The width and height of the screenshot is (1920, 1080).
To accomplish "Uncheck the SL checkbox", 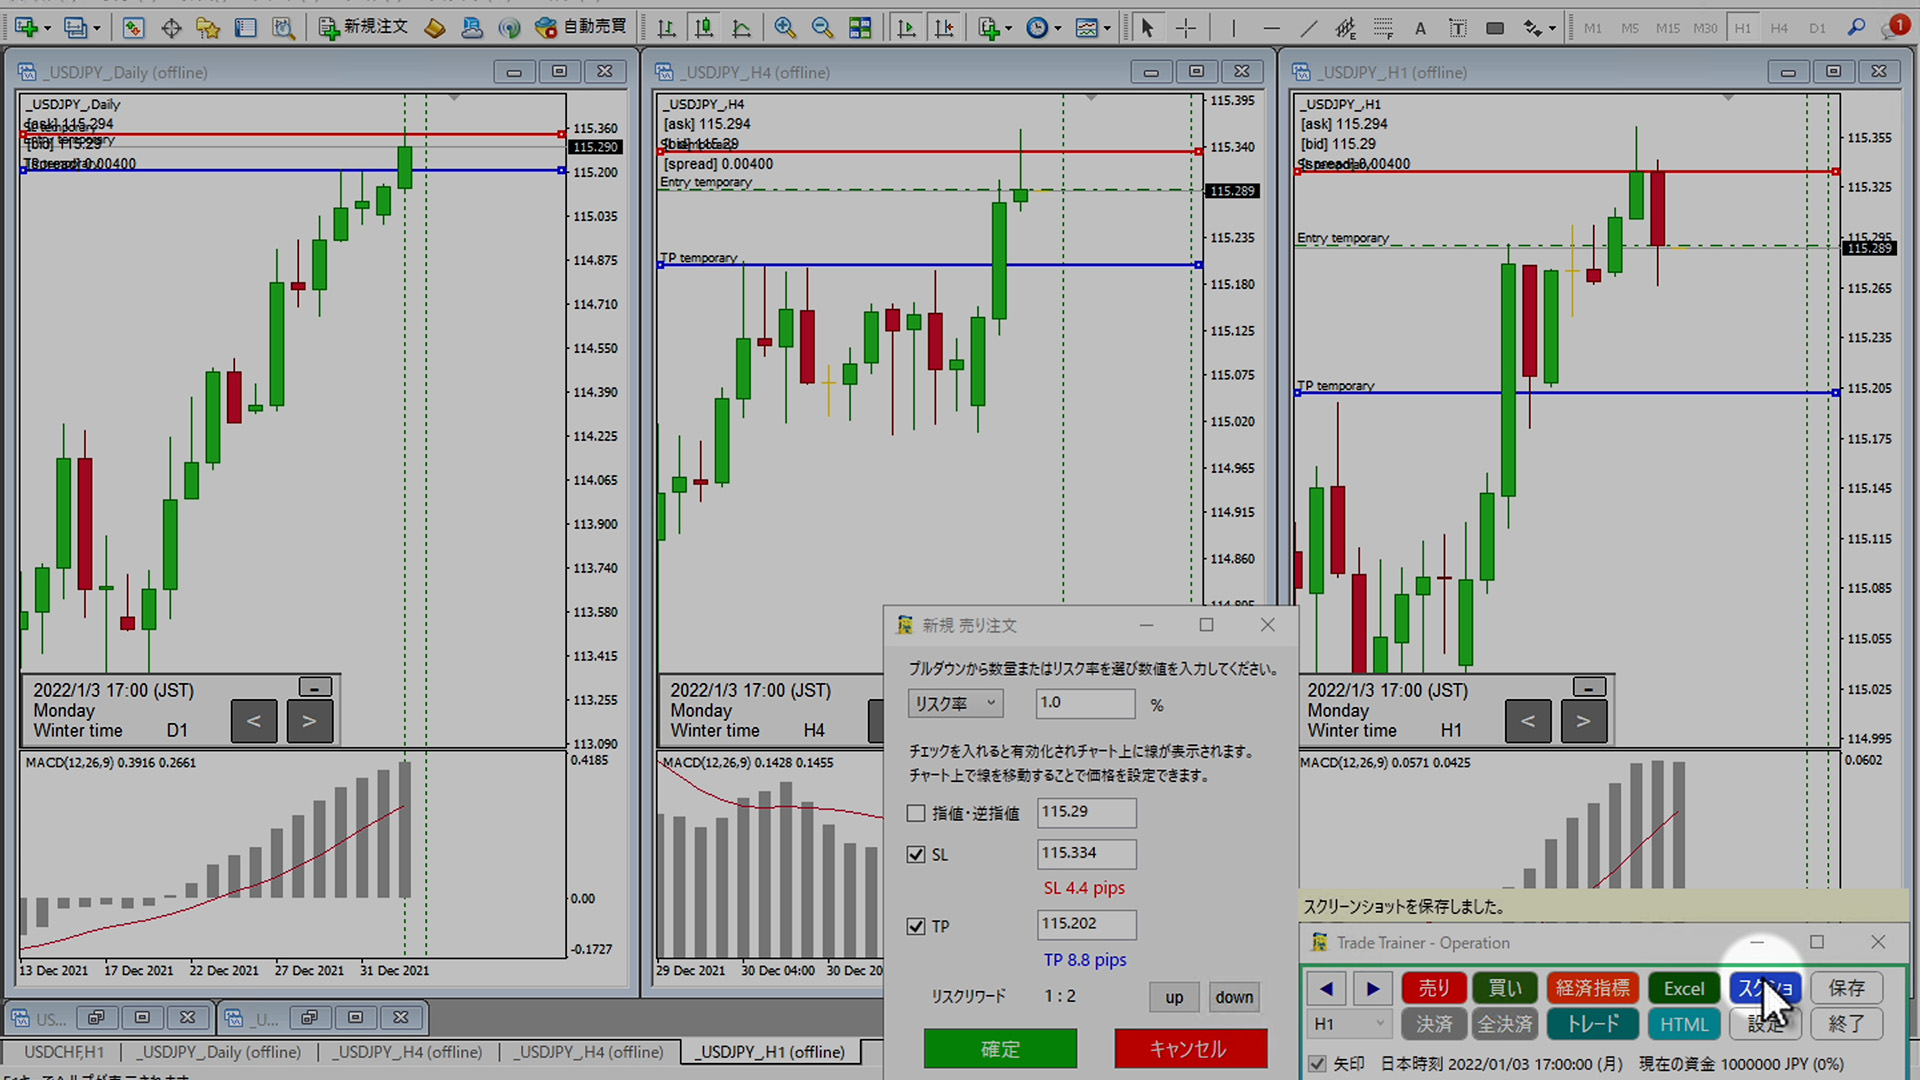I will [x=916, y=854].
